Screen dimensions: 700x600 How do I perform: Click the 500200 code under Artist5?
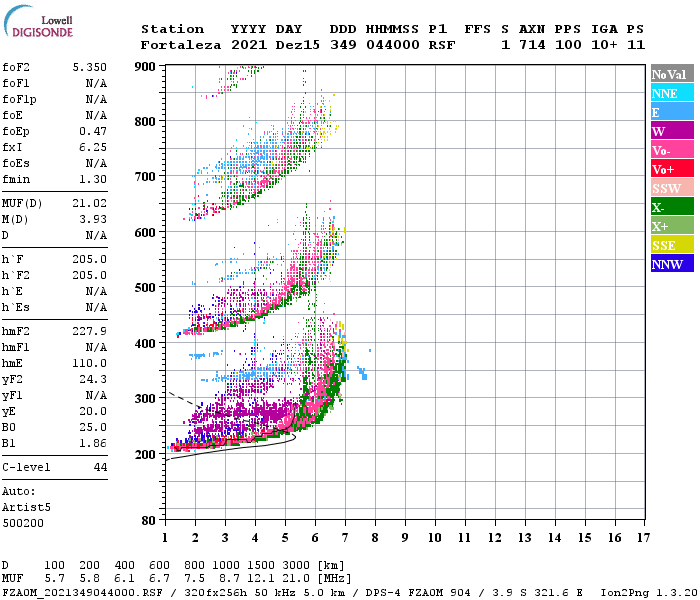[23, 523]
